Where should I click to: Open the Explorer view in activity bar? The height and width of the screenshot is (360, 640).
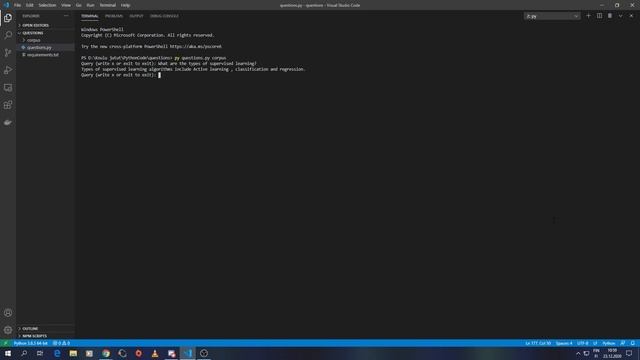pyautogui.click(x=8, y=18)
